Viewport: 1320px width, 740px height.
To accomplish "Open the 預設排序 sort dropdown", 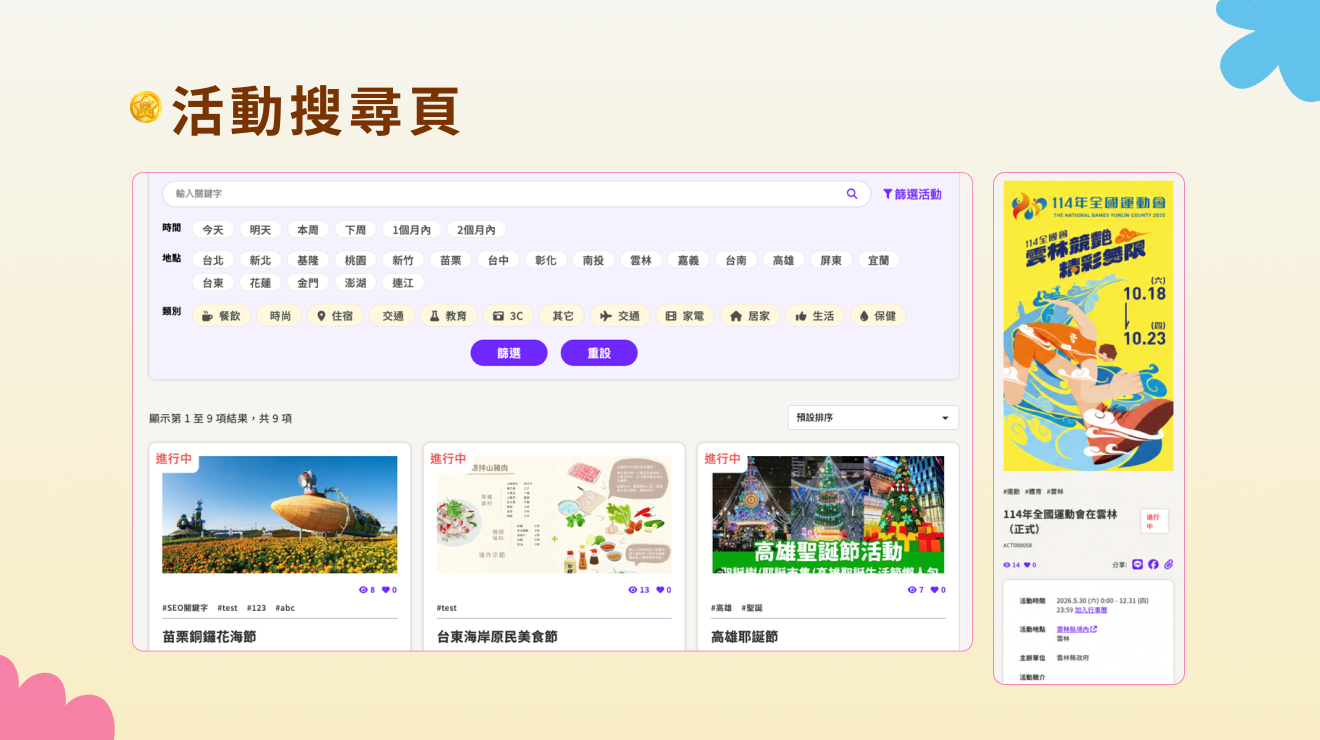I will 873,417.
